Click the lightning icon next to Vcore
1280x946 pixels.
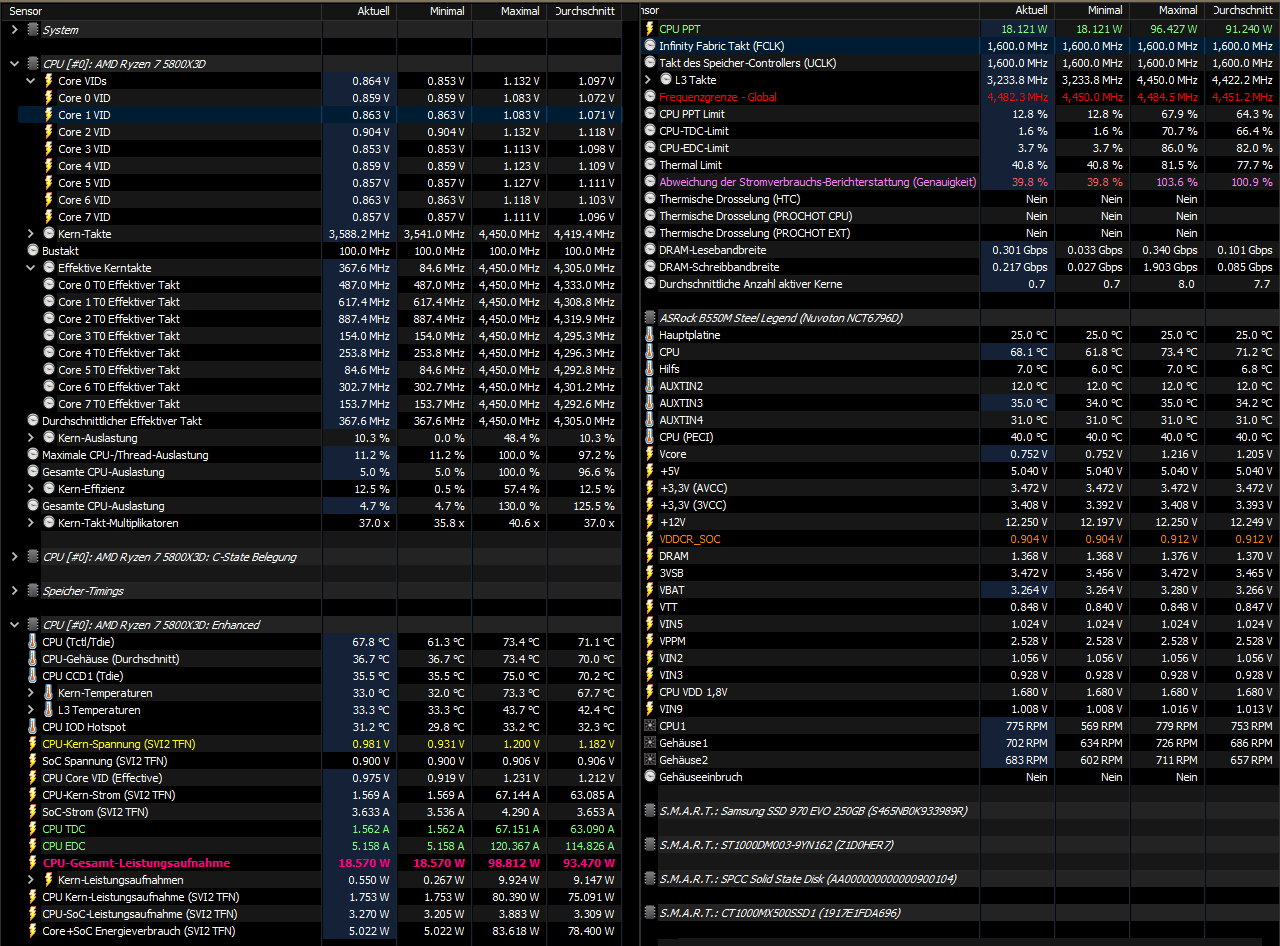tap(651, 454)
